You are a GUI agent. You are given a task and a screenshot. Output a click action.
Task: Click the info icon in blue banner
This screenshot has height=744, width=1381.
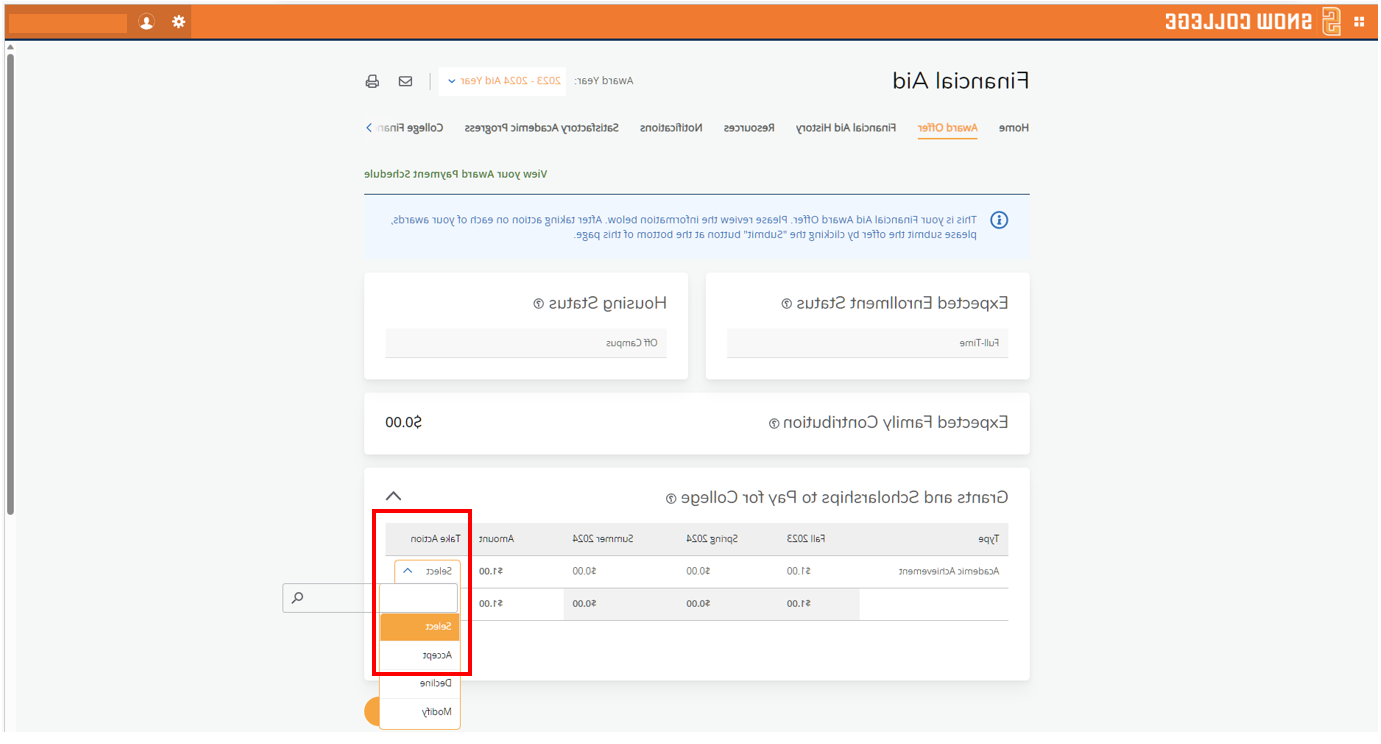click(x=999, y=220)
